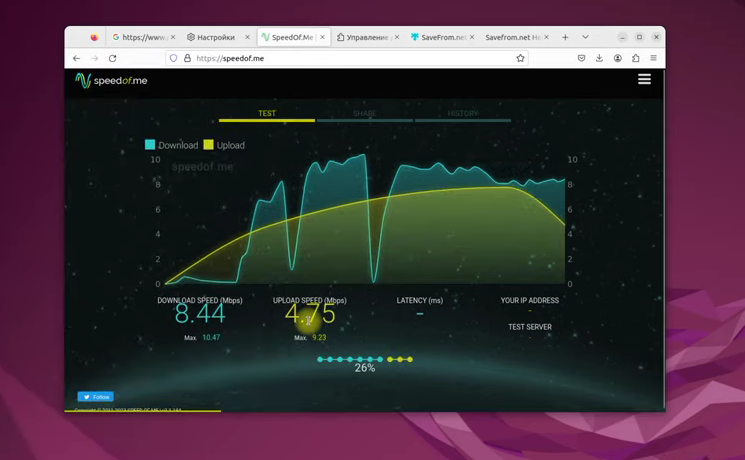Toggle the Download legend series
This screenshot has height=460, width=745.
(x=172, y=145)
